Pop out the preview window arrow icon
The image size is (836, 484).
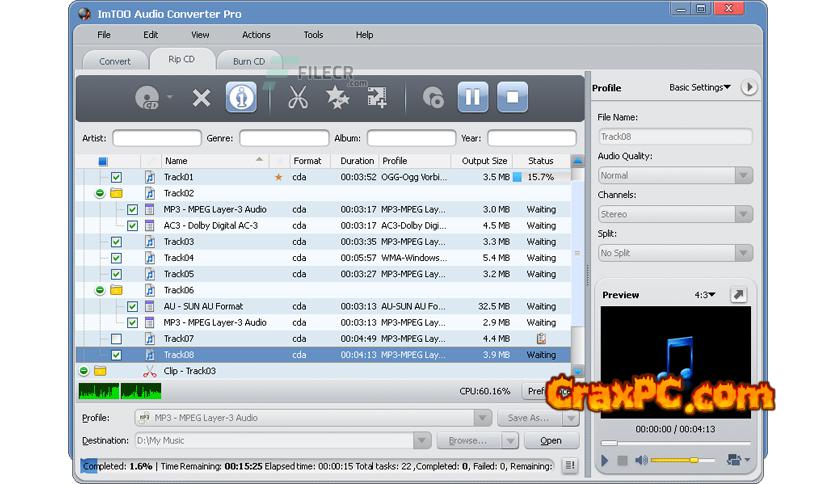point(738,295)
